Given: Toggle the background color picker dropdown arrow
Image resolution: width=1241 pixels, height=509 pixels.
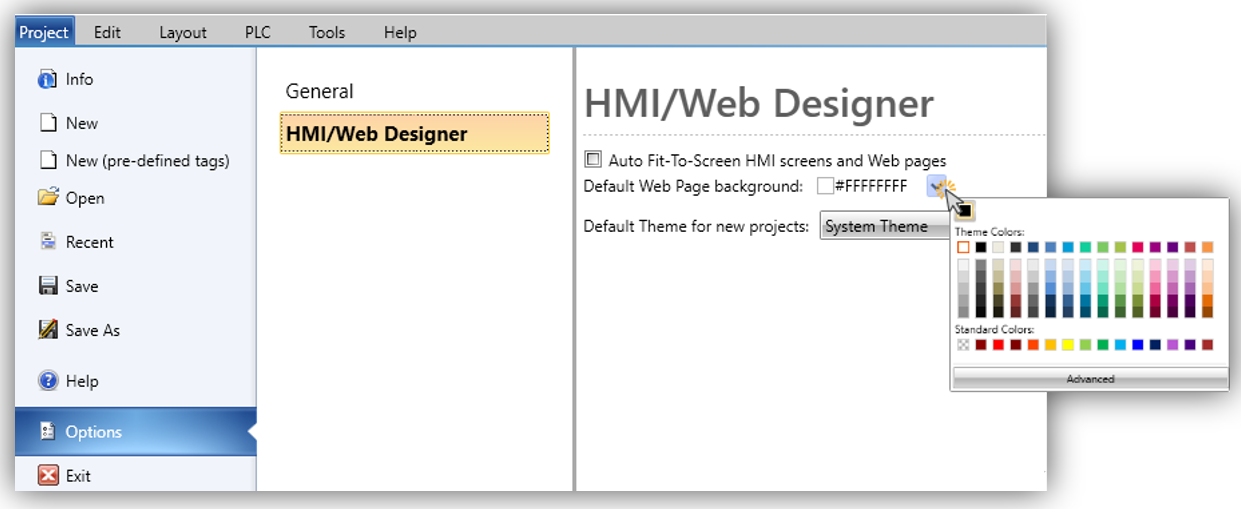Looking at the screenshot, I should (937, 186).
